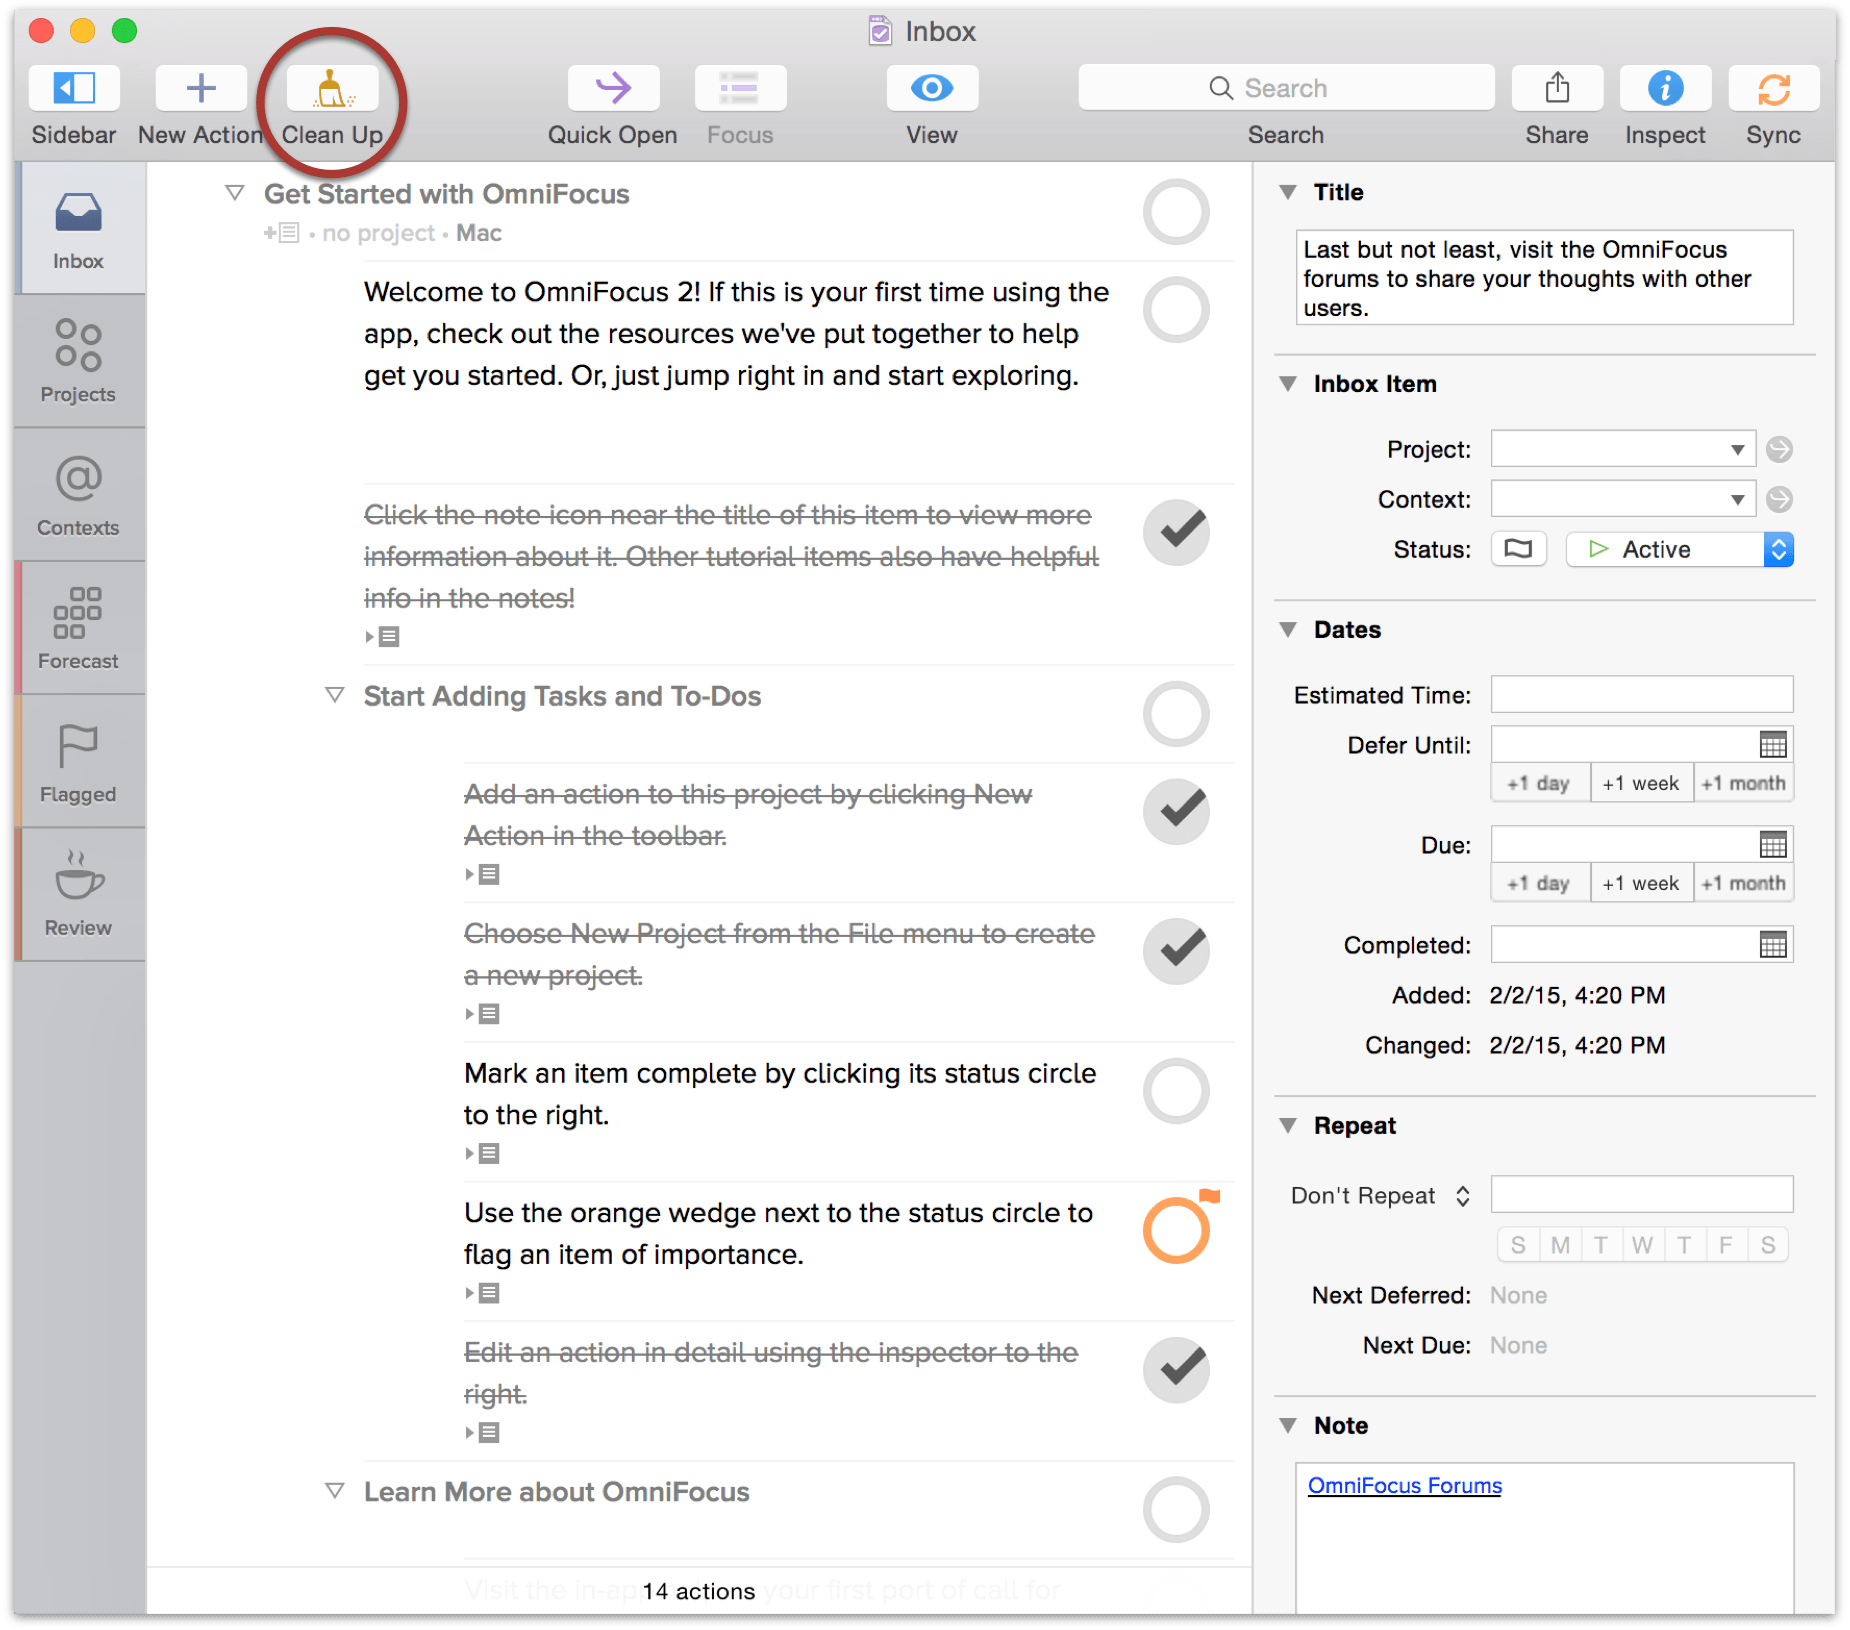1850x1630 pixels.
Task: Open calendar picker for Completed date
Action: (1773, 945)
